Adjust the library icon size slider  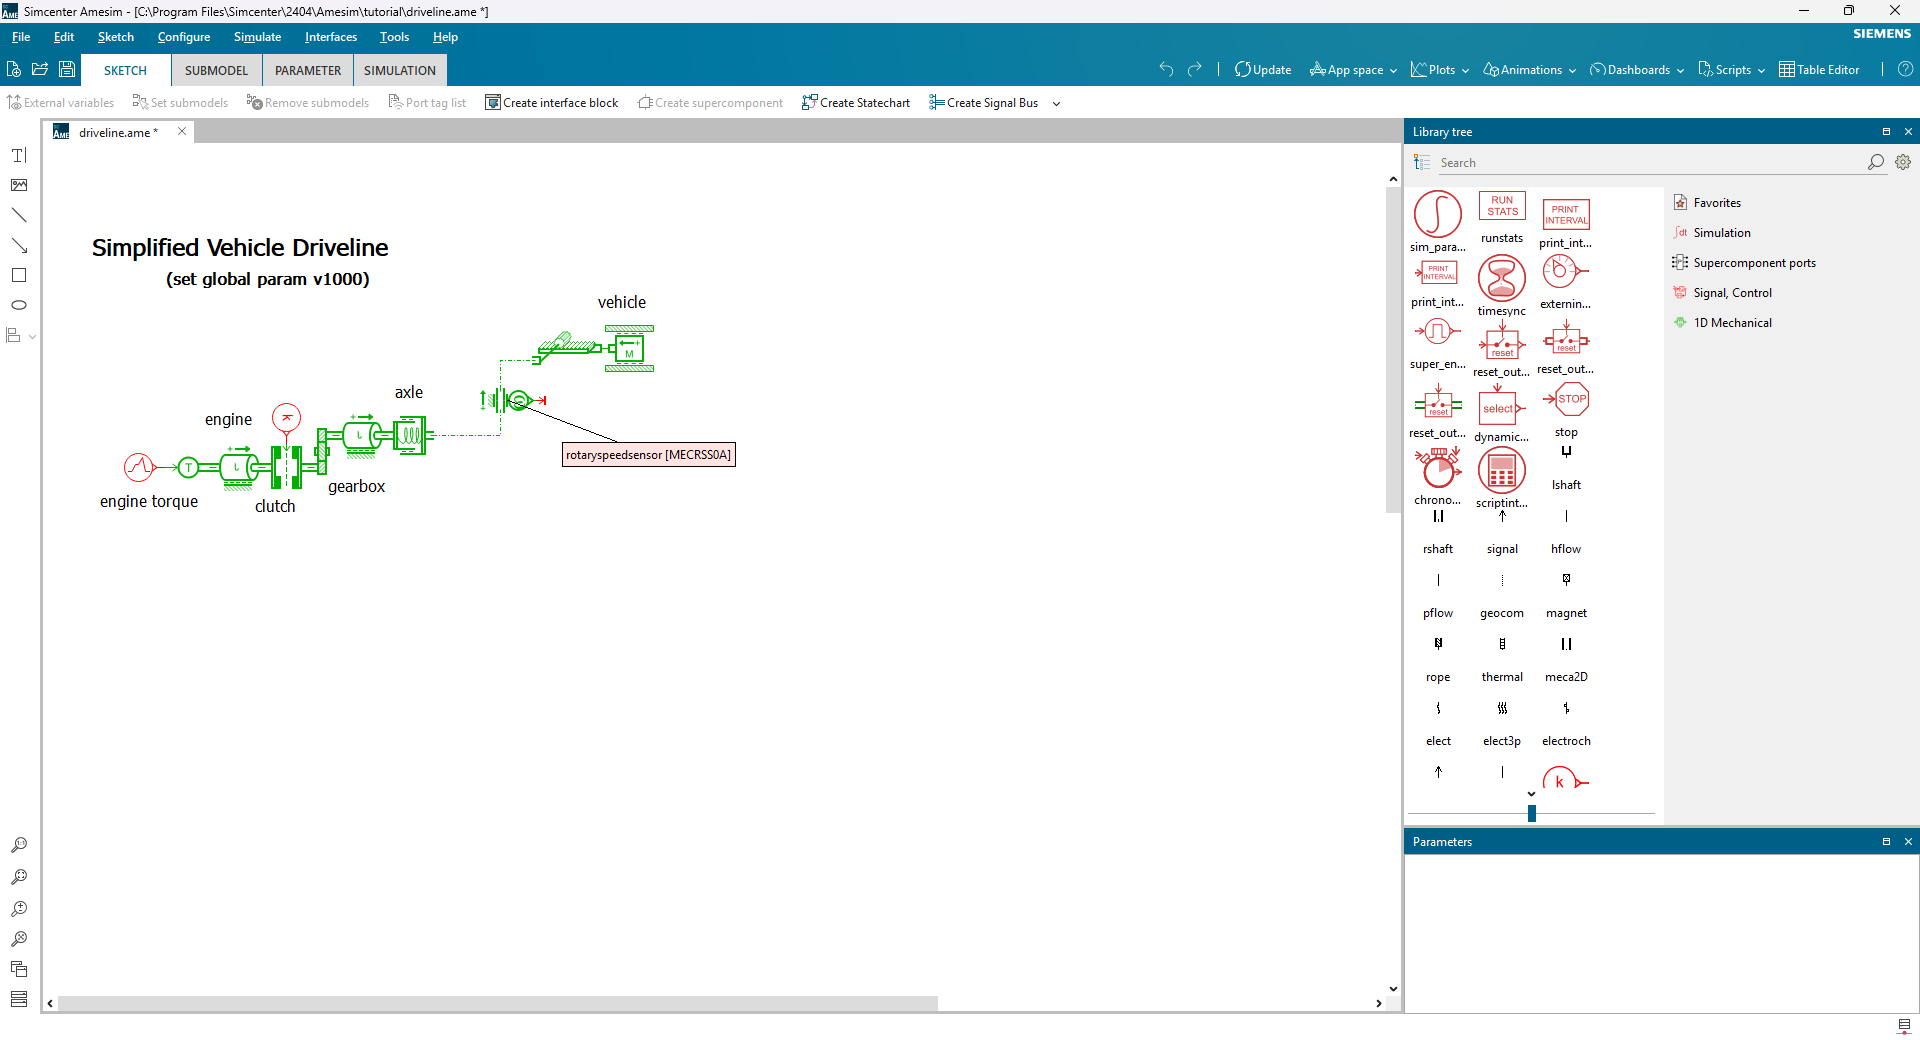click(1531, 814)
